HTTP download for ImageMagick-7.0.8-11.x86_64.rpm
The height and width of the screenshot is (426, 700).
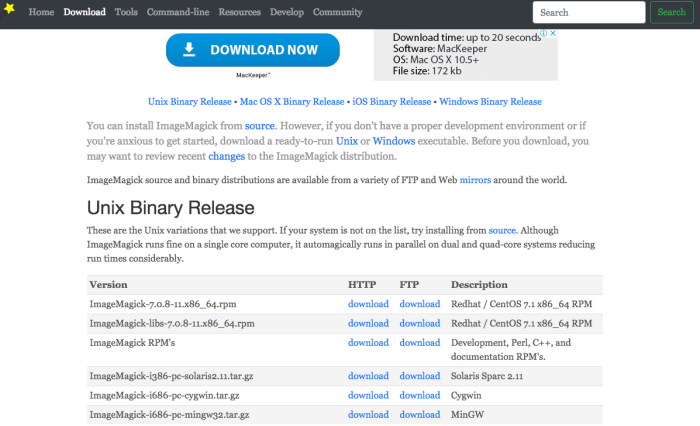tap(368, 304)
